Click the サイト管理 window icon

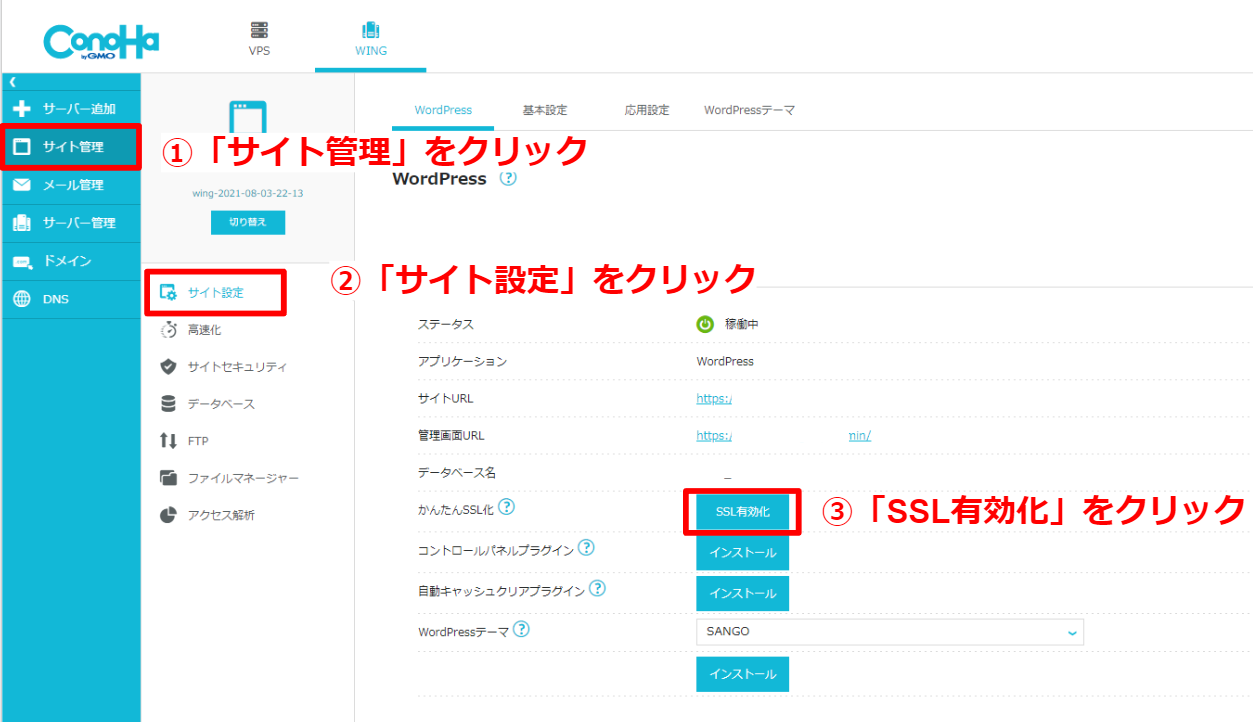click(22, 147)
